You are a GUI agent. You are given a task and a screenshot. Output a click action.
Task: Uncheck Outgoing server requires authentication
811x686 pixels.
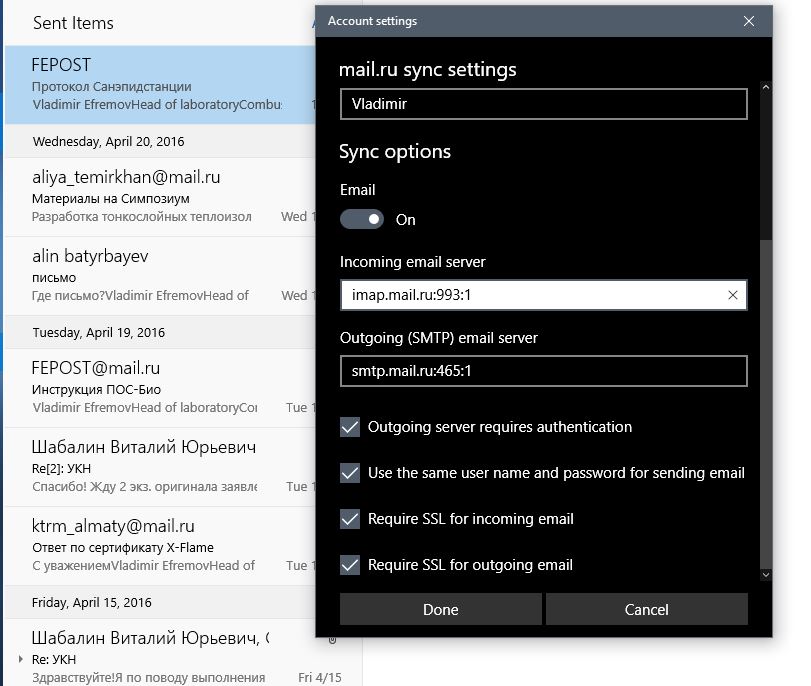pyautogui.click(x=350, y=427)
